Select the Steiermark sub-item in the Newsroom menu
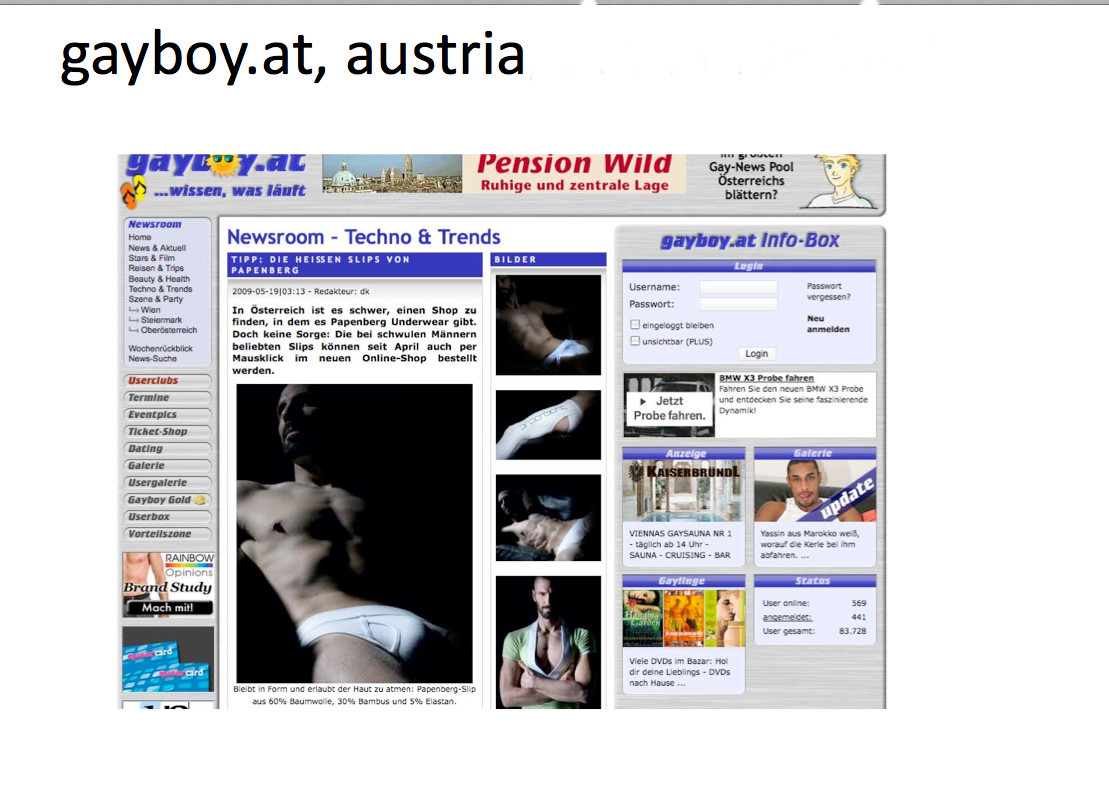 160,320
